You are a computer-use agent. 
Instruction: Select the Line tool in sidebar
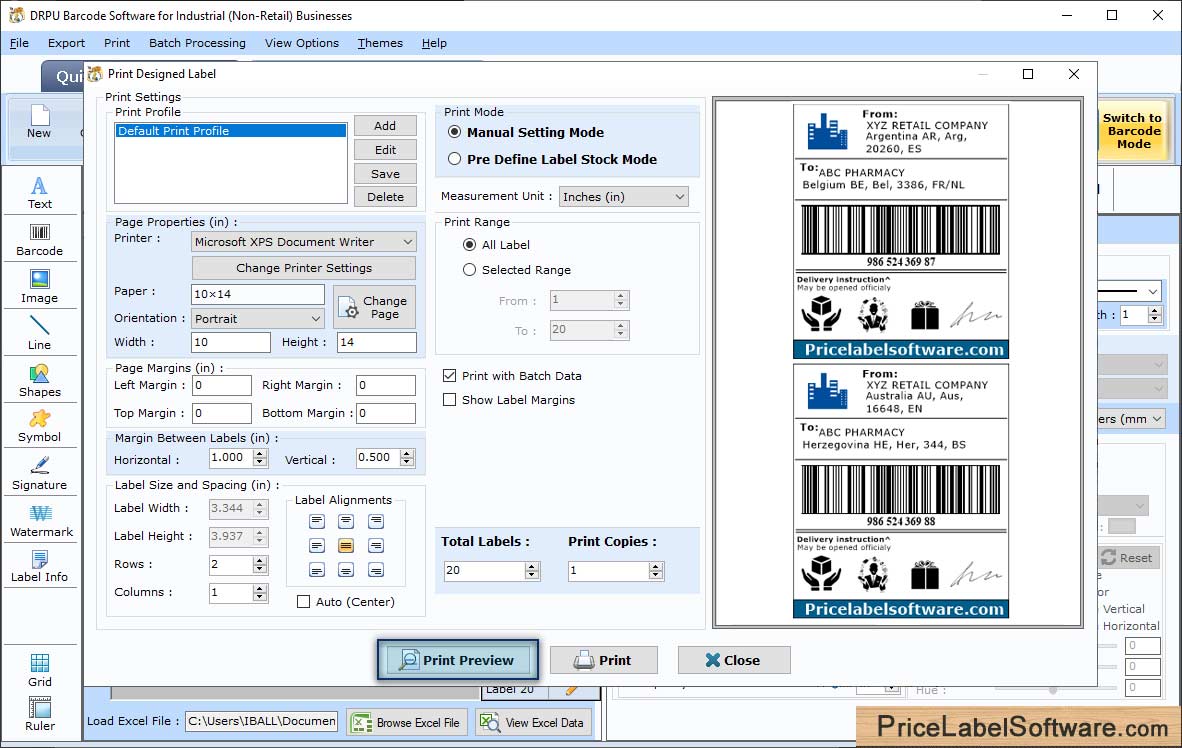[39, 333]
